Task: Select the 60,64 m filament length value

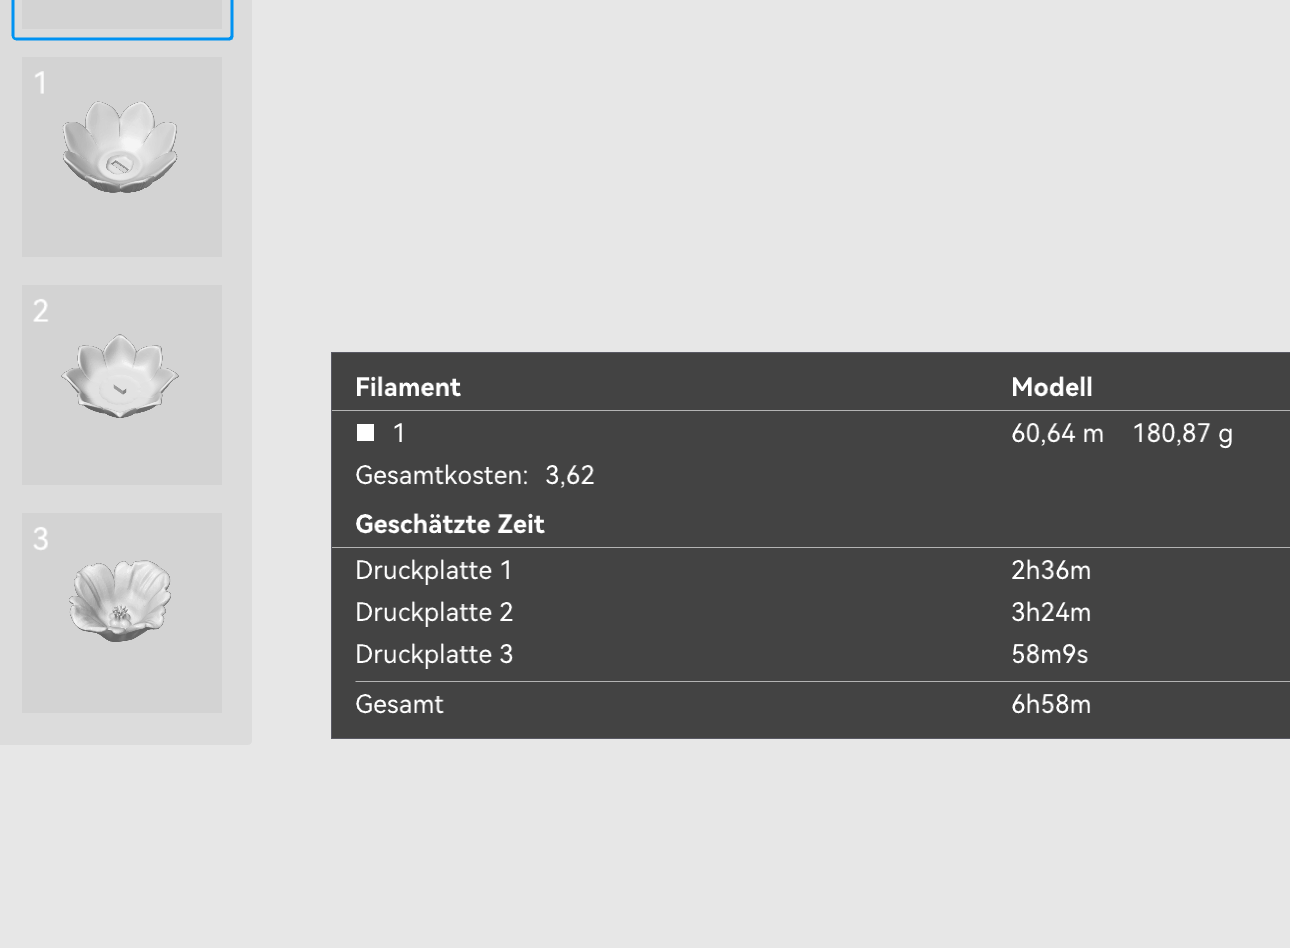Action: click(1057, 433)
